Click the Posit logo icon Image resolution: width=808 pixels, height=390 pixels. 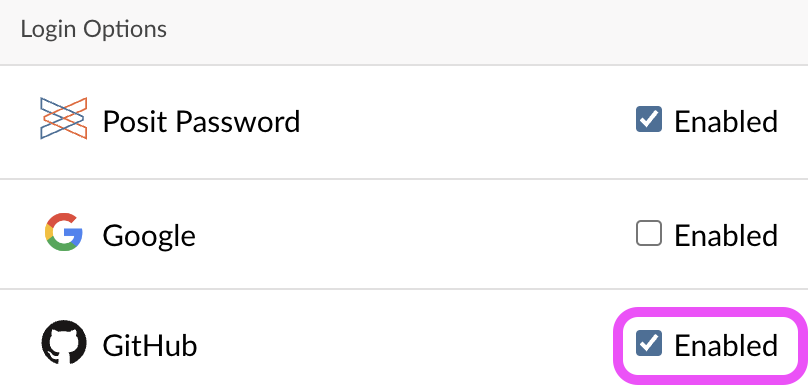coord(63,118)
